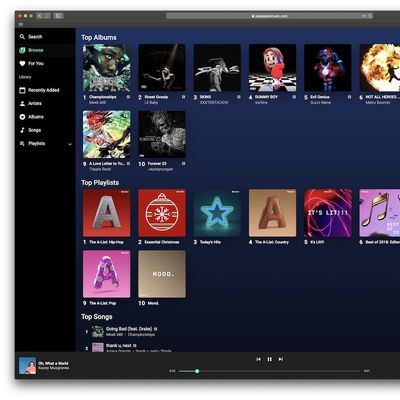The width and height of the screenshot is (400, 400).
Task: Click now playing Oh, What a World artwork
Action: pyautogui.click(x=27, y=366)
